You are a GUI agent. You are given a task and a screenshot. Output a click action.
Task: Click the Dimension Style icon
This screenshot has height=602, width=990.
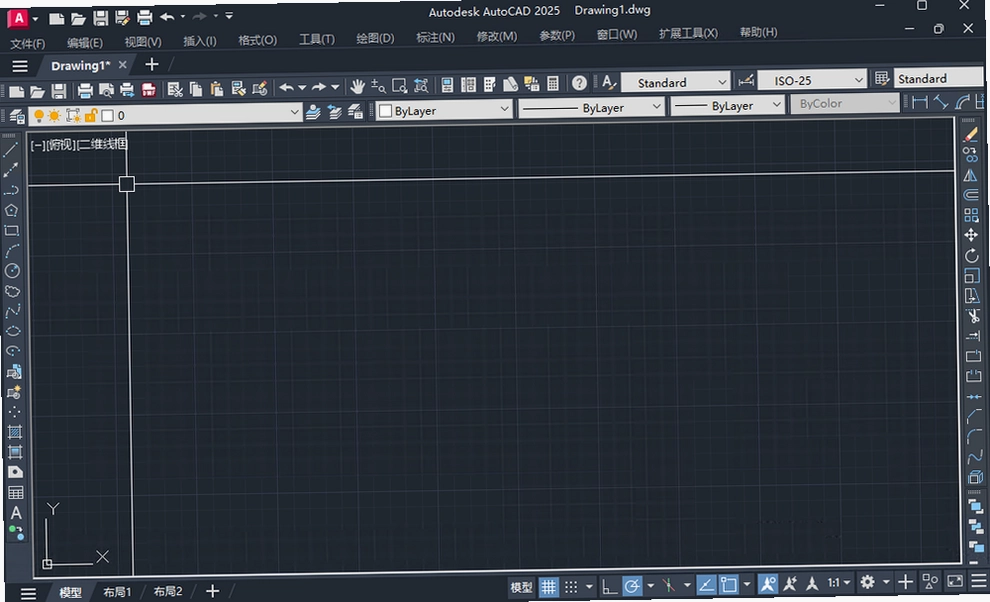(746, 80)
